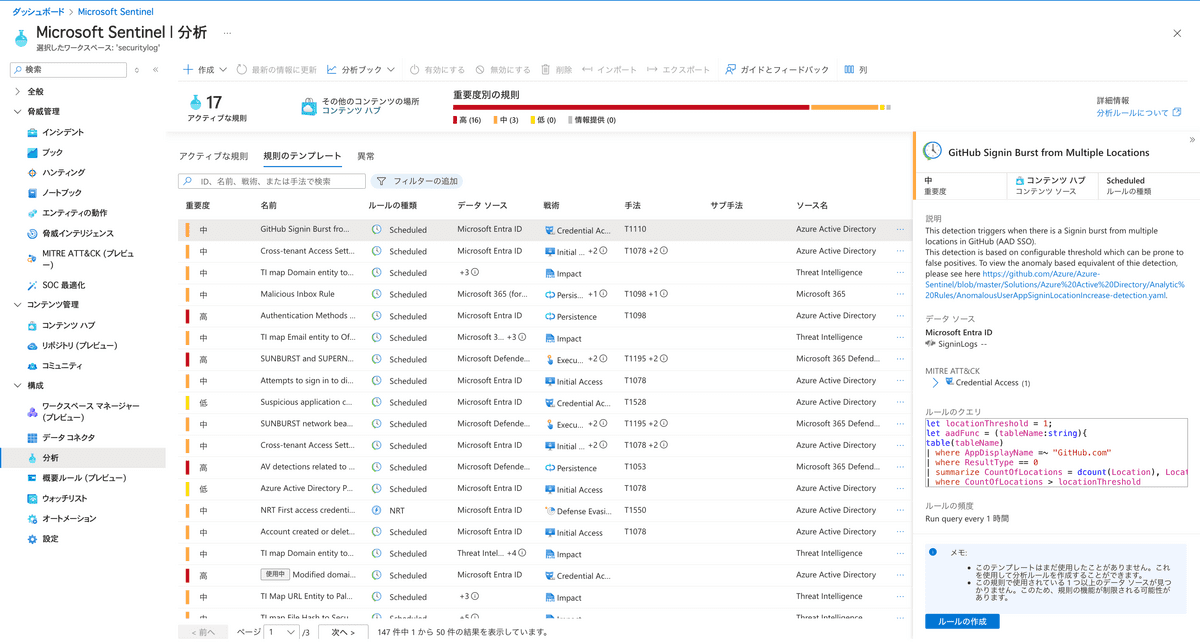The height and width of the screenshot is (642, 1200).
Task: Click 最新の情報に更新 refresh button
Action: (x=277, y=70)
